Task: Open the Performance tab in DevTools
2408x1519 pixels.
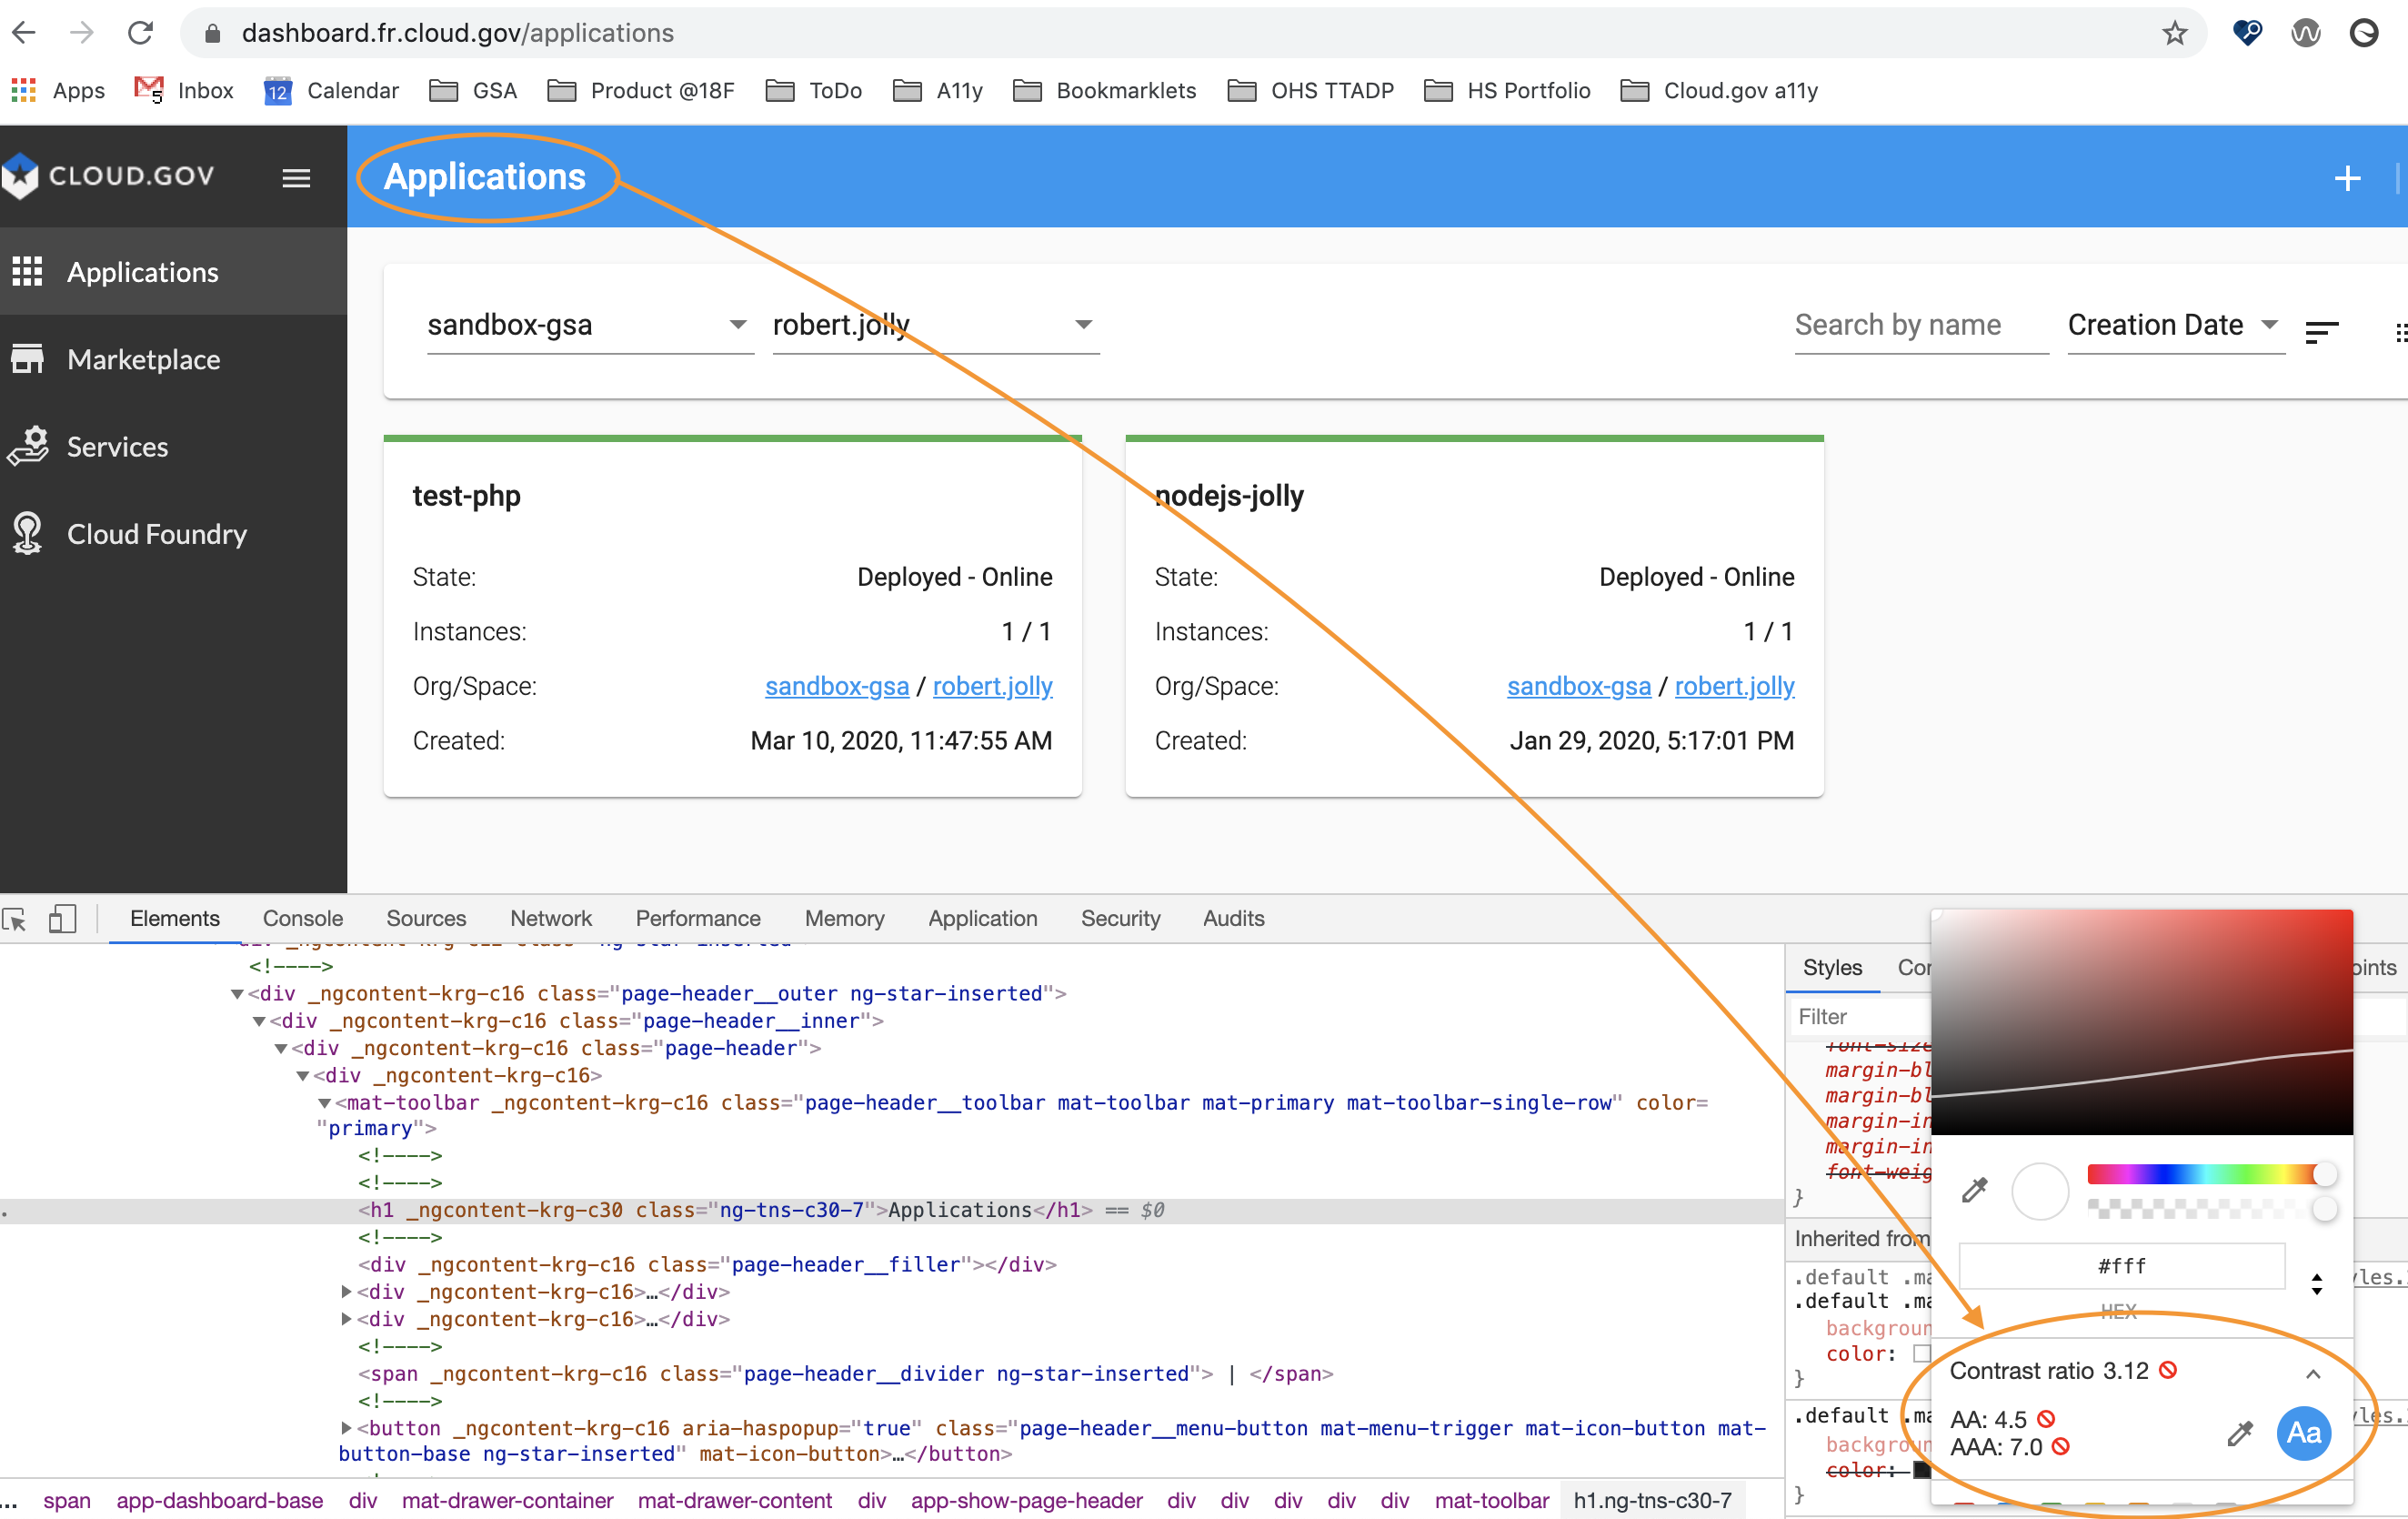Action: 698,918
